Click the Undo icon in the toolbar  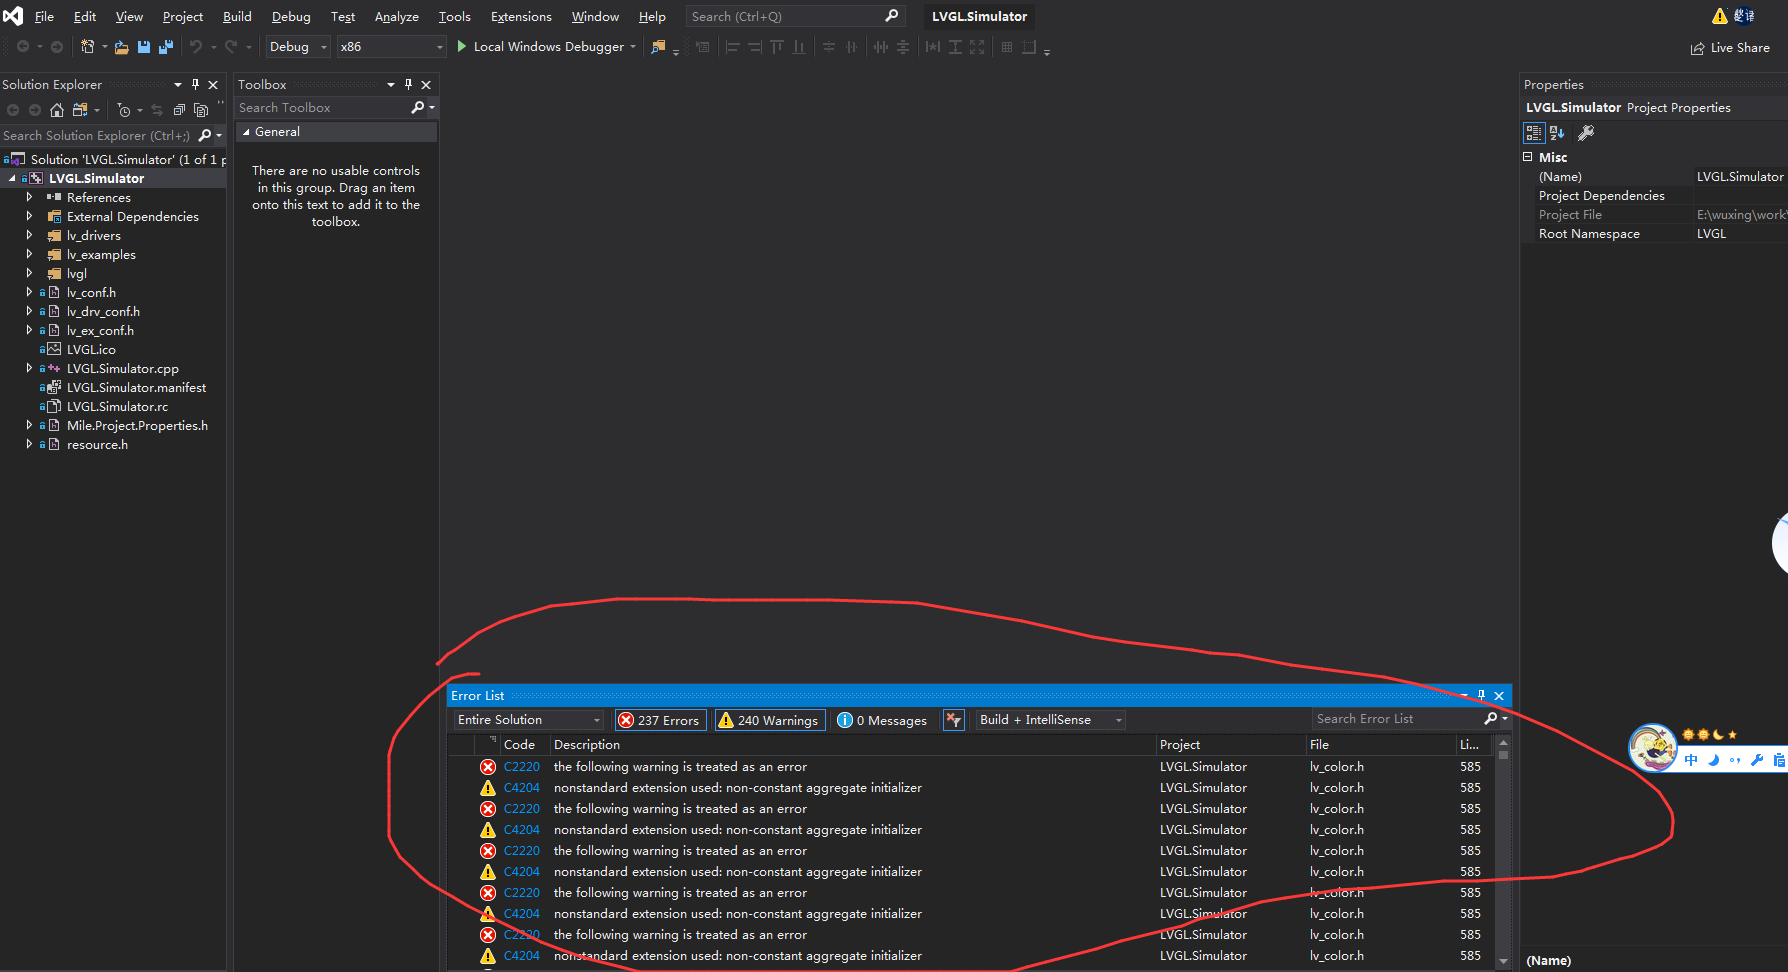click(x=196, y=46)
